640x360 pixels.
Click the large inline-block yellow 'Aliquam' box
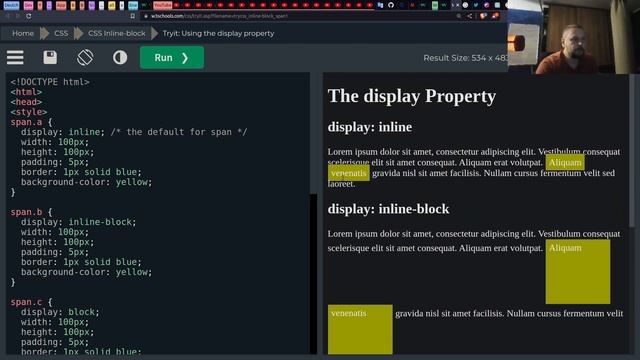click(x=578, y=271)
